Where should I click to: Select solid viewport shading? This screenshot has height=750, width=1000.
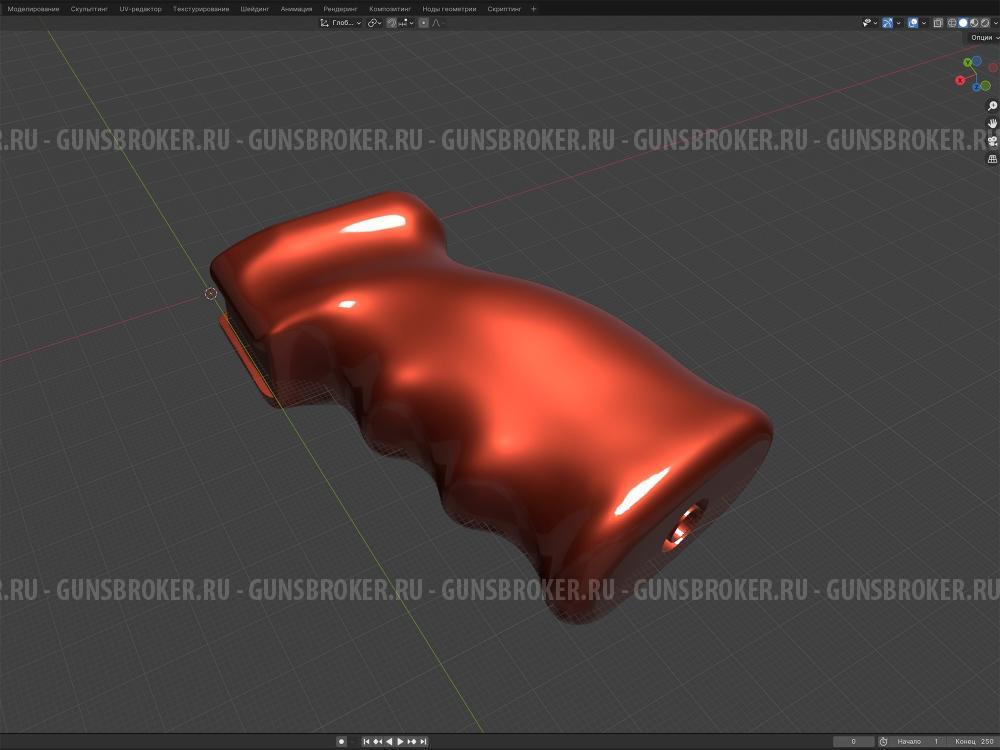pyautogui.click(x=963, y=23)
